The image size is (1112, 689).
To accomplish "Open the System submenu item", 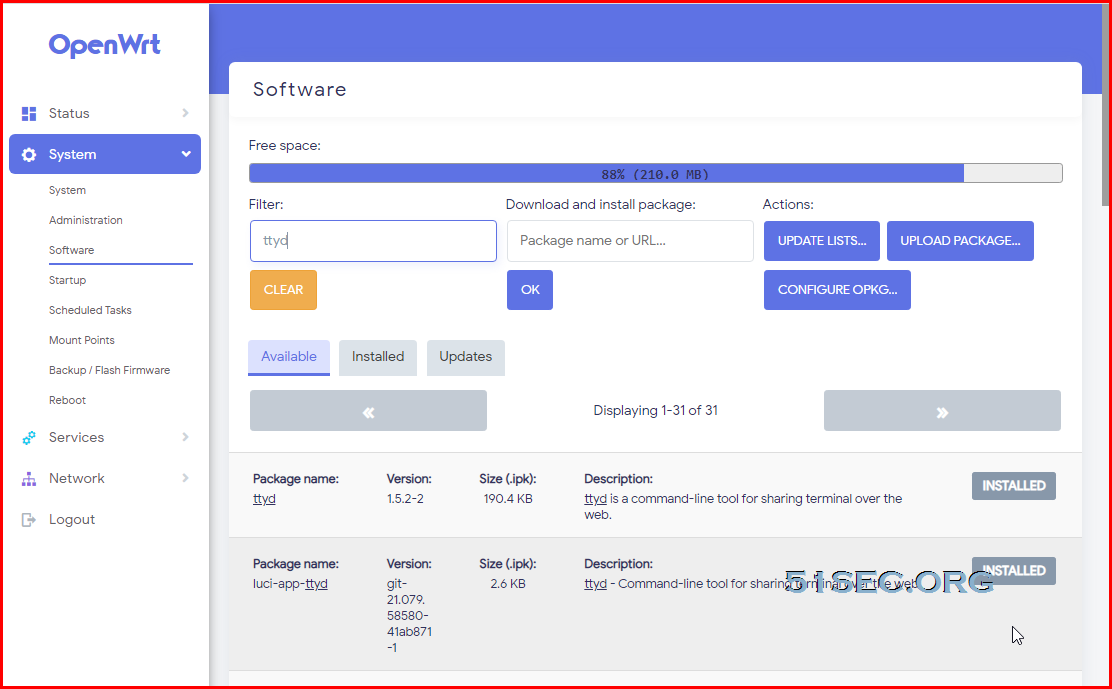I will tap(67, 190).
